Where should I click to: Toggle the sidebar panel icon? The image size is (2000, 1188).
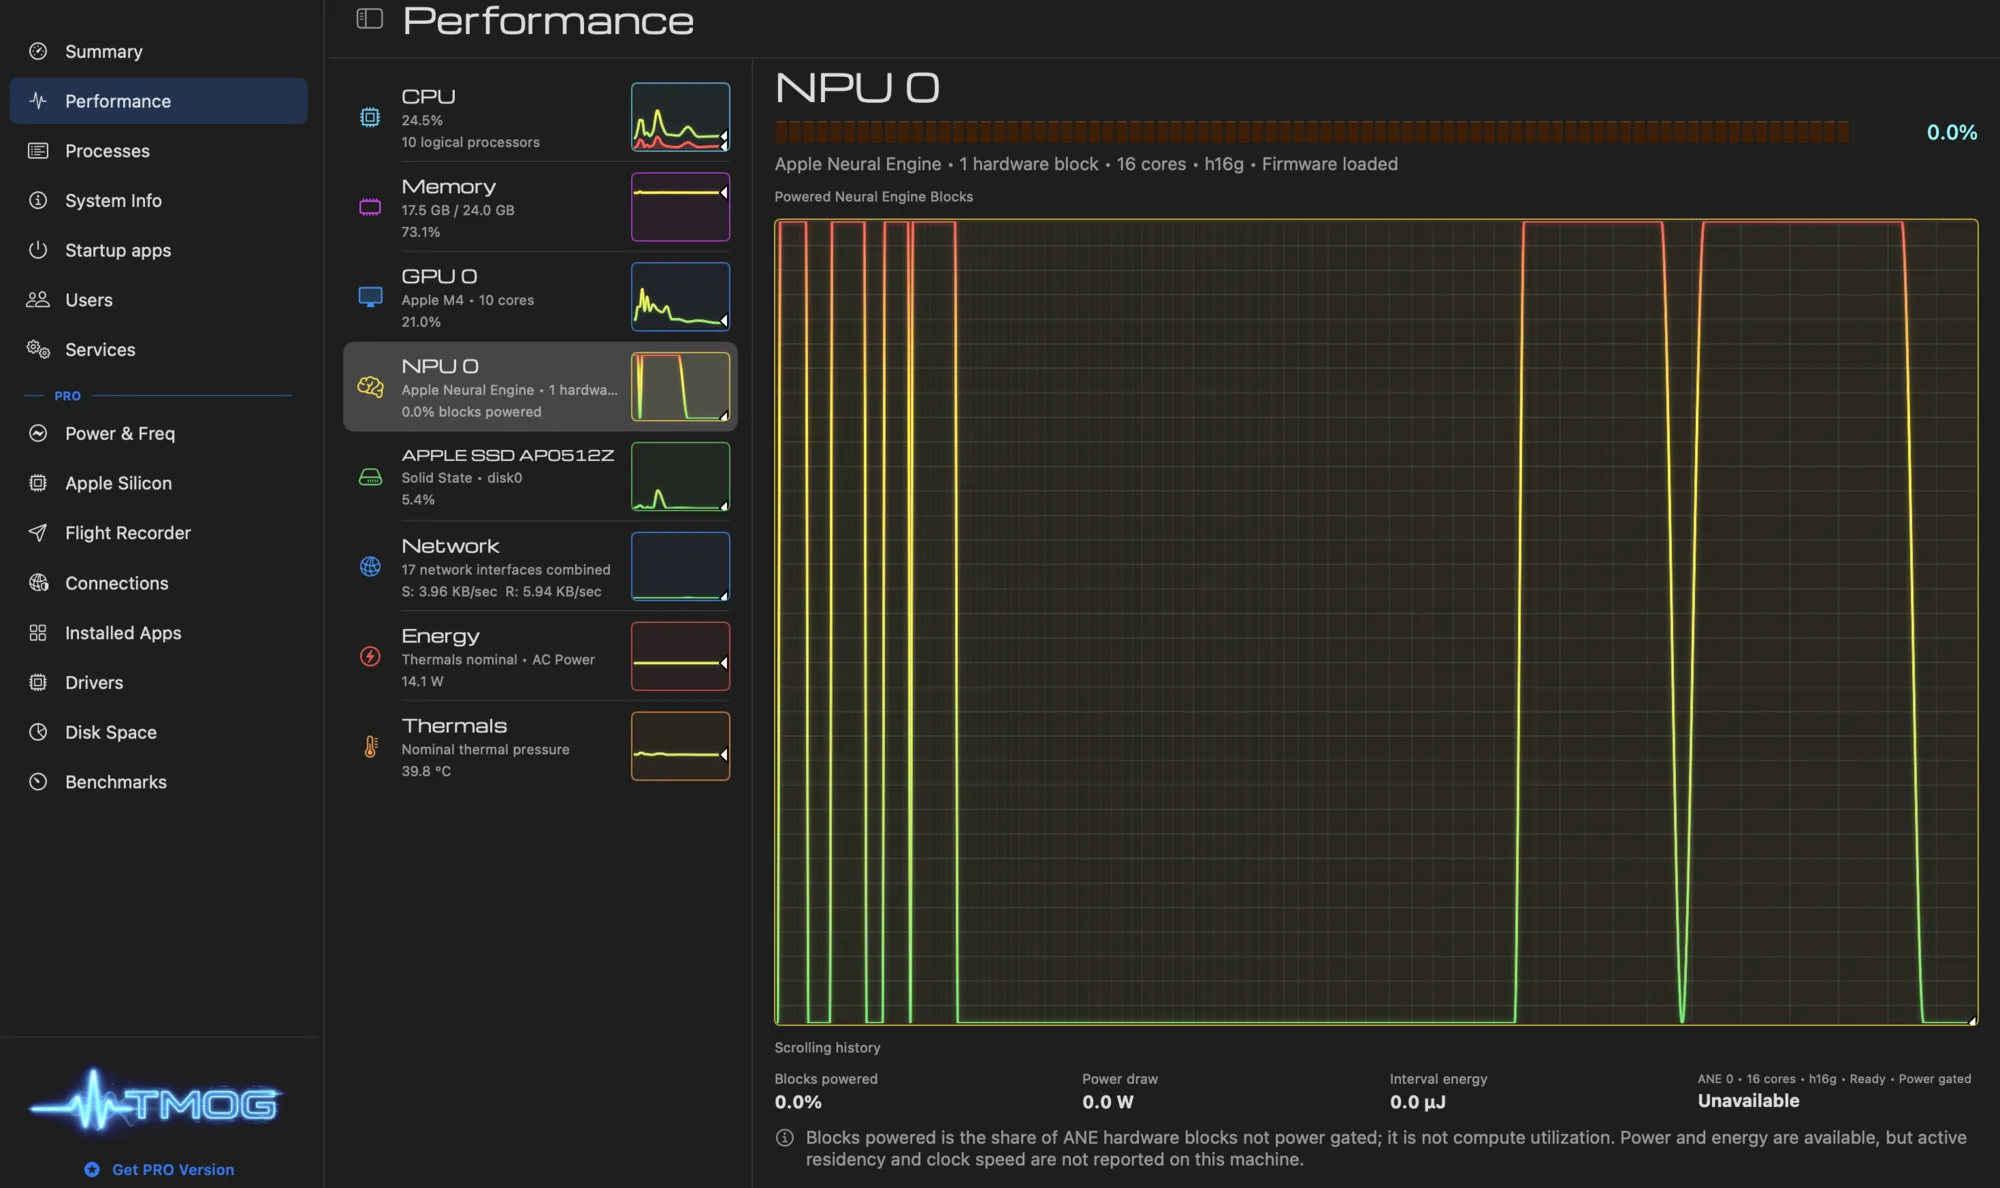tap(369, 19)
